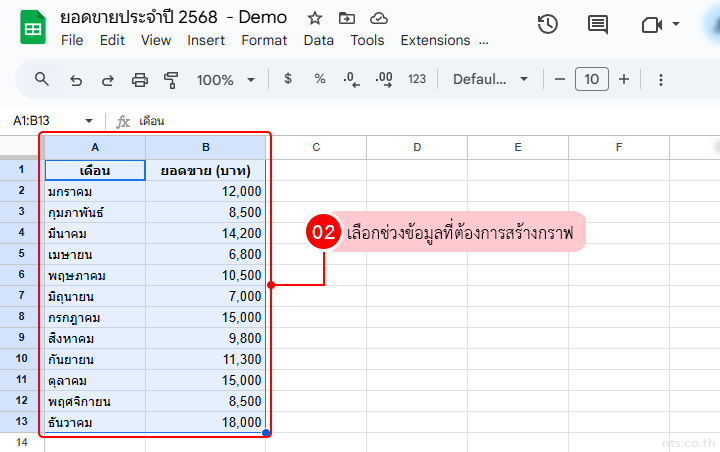Viewport: 720px width, 452px height.
Task: Open the comments panel
Action: point(598,25)
